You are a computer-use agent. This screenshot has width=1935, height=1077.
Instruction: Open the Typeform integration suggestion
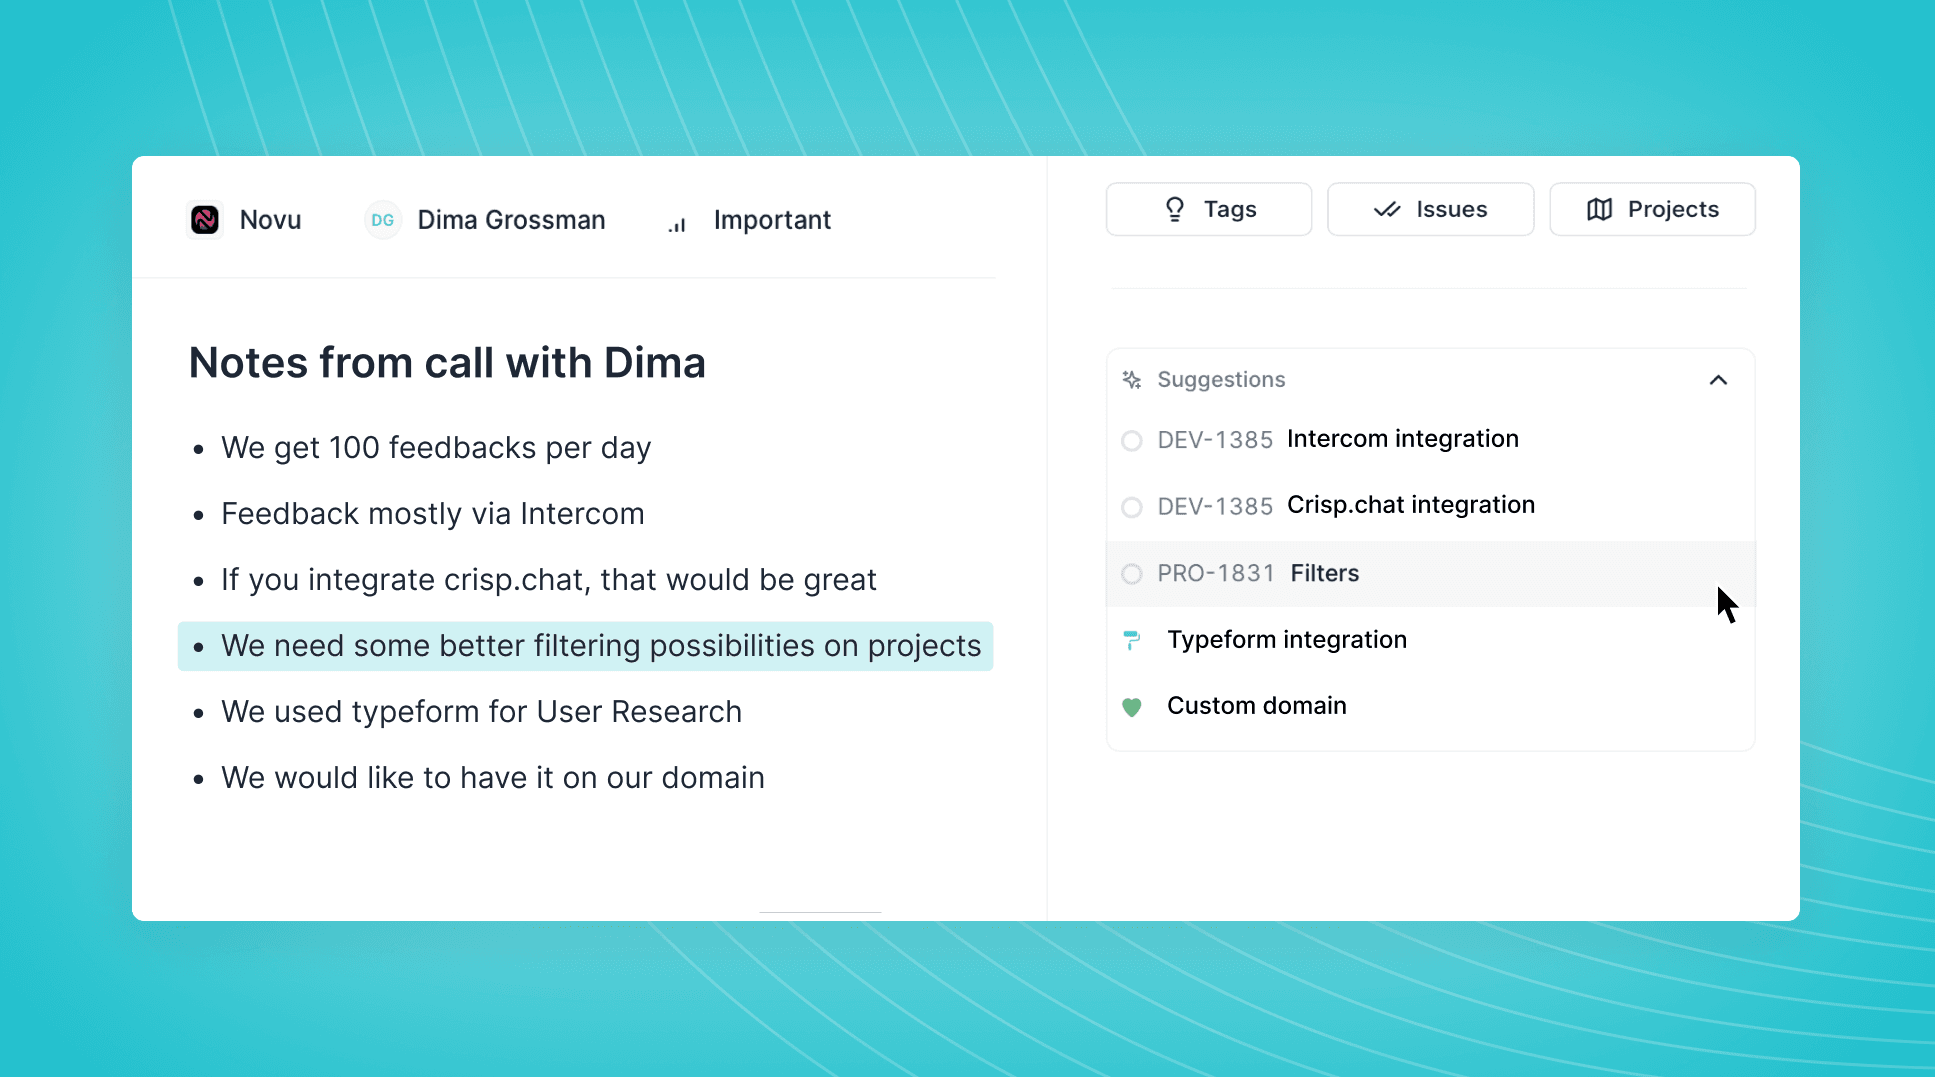point(1286,640)
